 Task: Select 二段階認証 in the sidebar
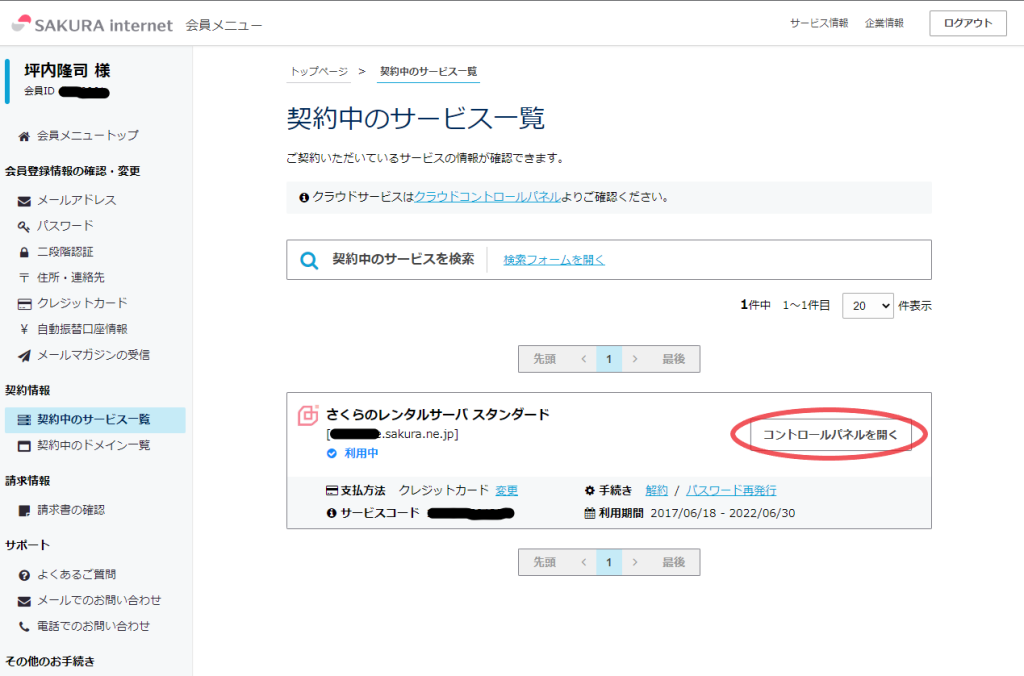click(x=65, y=252)
